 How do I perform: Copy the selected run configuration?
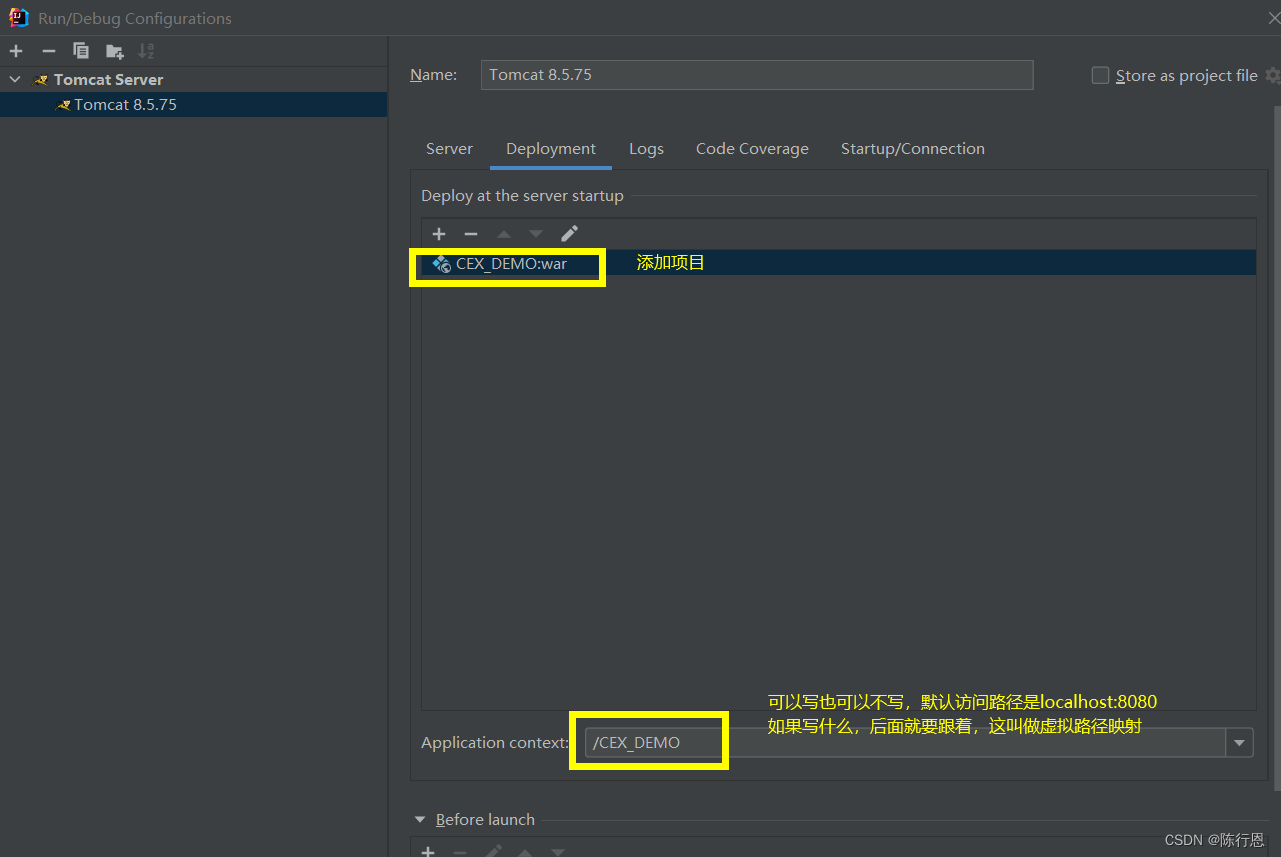(81, 51)
